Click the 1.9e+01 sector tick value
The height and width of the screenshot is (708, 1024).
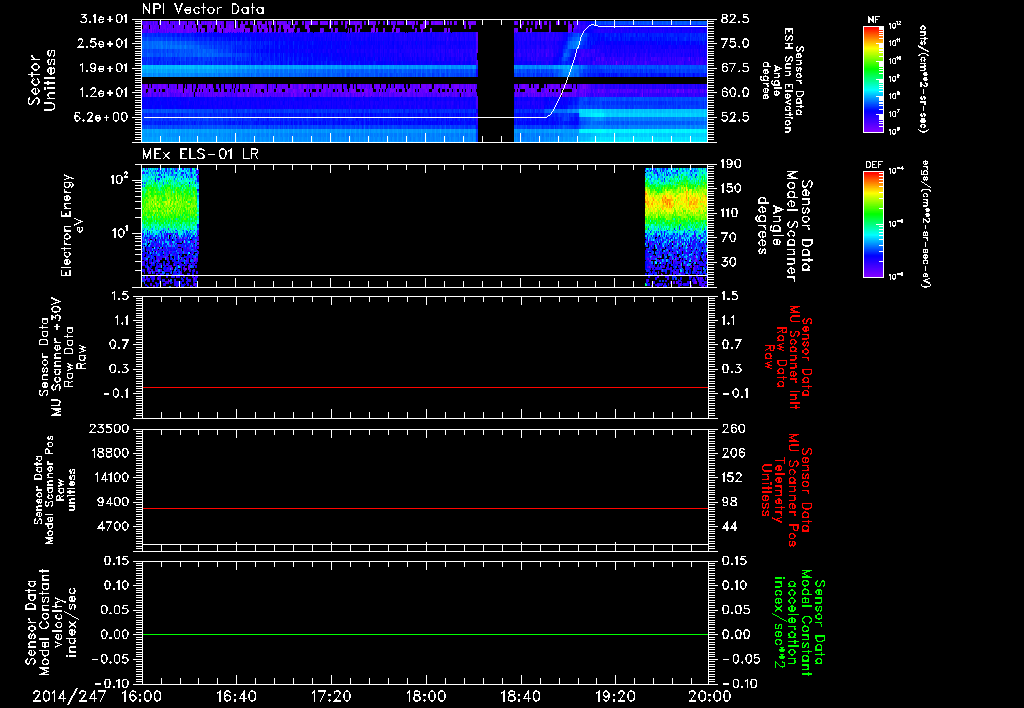point(106,68)
